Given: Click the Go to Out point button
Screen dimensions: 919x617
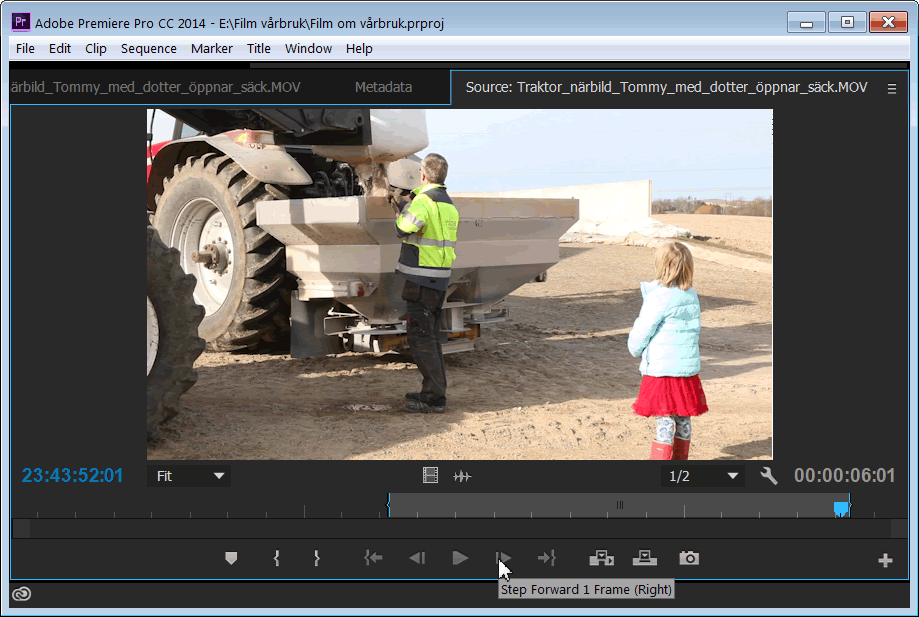Looking at the screenshot, I should click(x=546, y=559).
